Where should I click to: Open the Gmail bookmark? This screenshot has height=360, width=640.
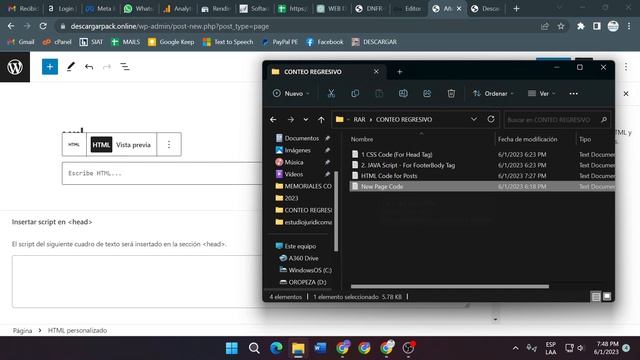click(x=21, y=42)
